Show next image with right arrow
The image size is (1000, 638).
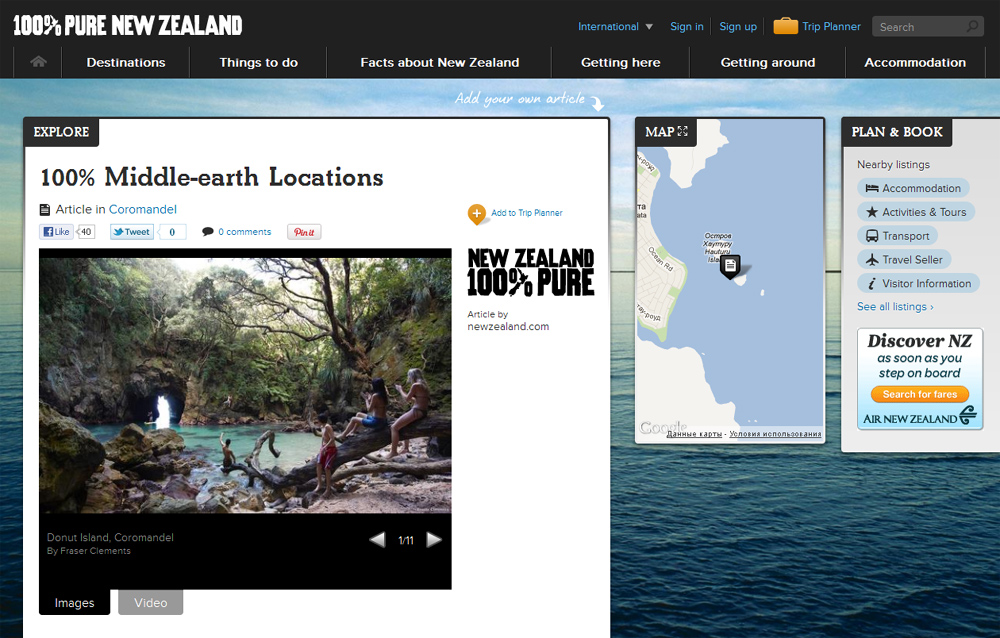434,540
